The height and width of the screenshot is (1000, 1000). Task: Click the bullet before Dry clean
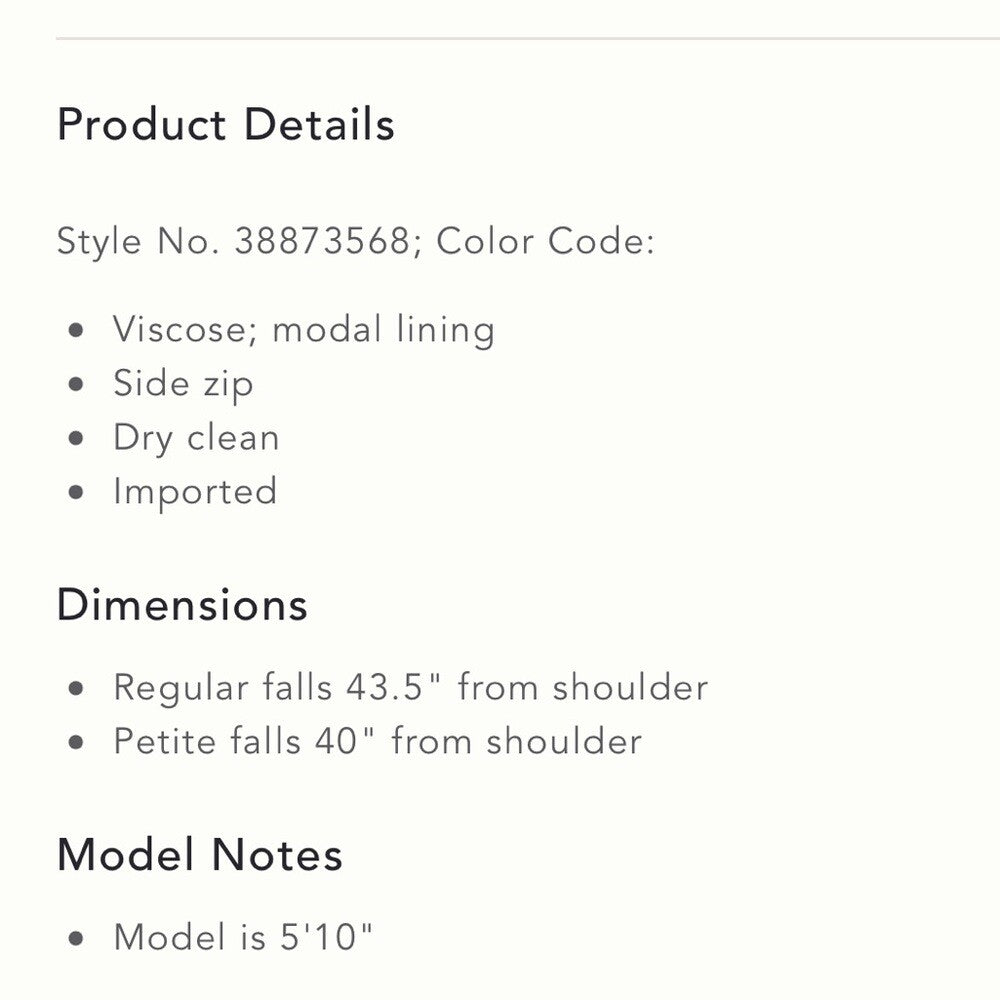(76, 439)
